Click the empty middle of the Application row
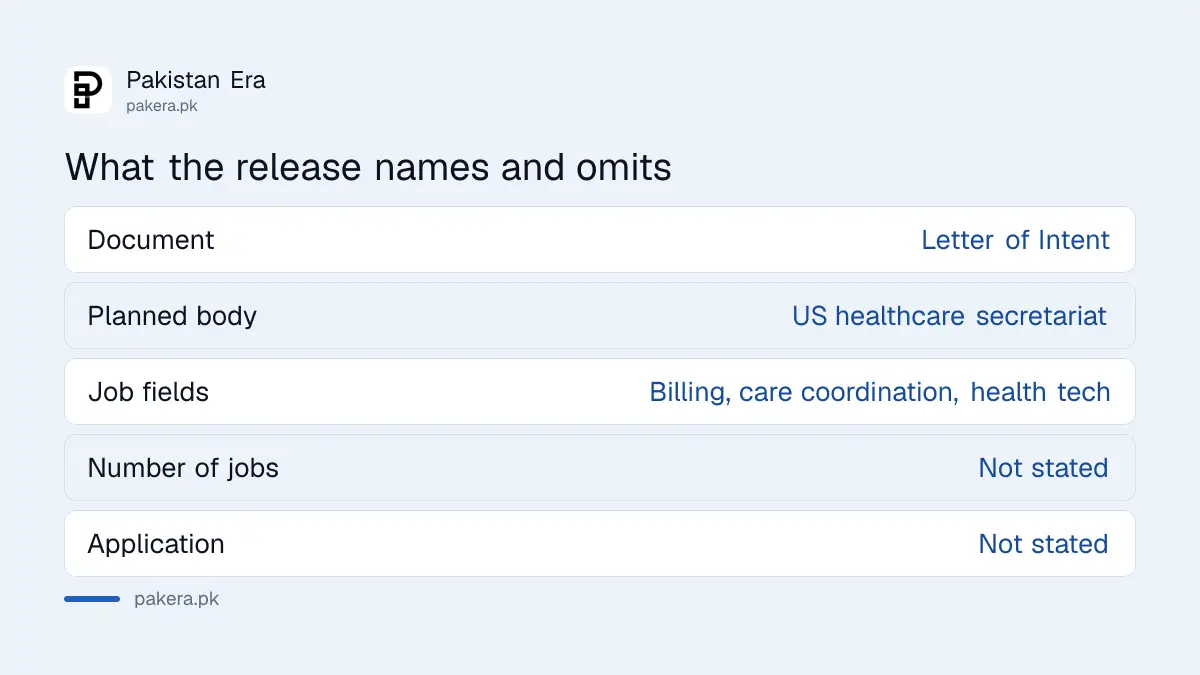The image size is (1200, 675). click(x=601, y=544)
